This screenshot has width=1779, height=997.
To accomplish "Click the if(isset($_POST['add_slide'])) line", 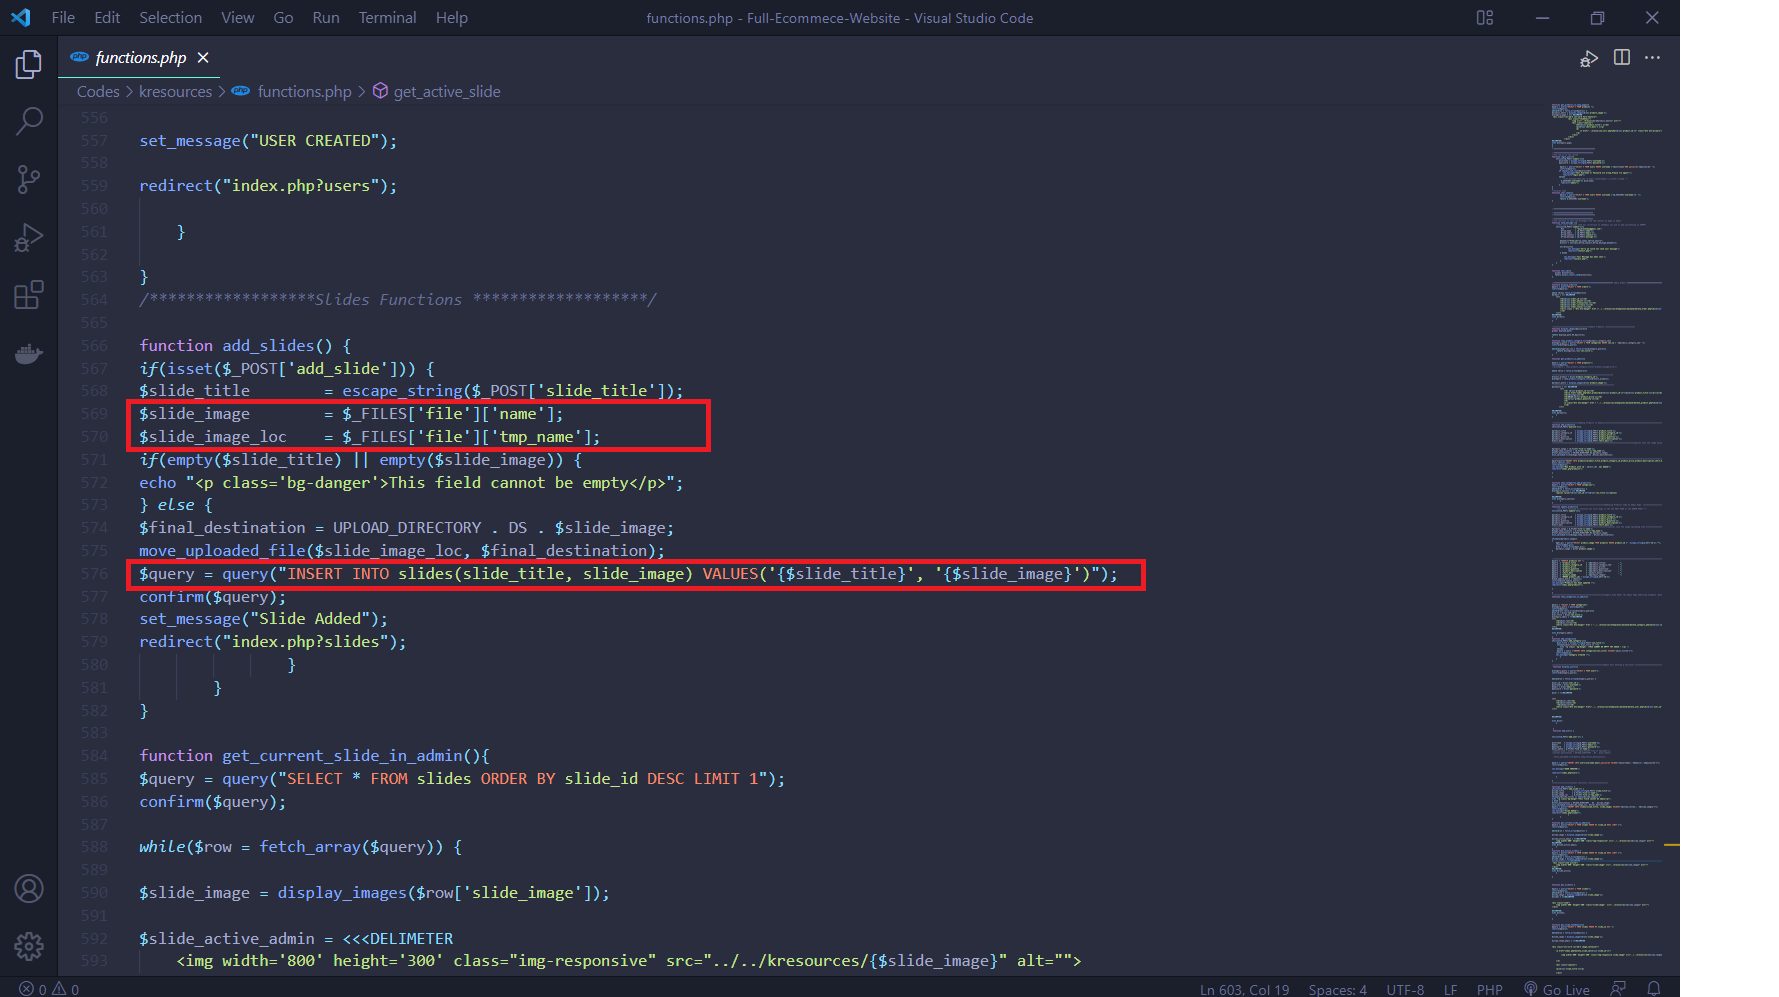I will click(x=287, y=369).
